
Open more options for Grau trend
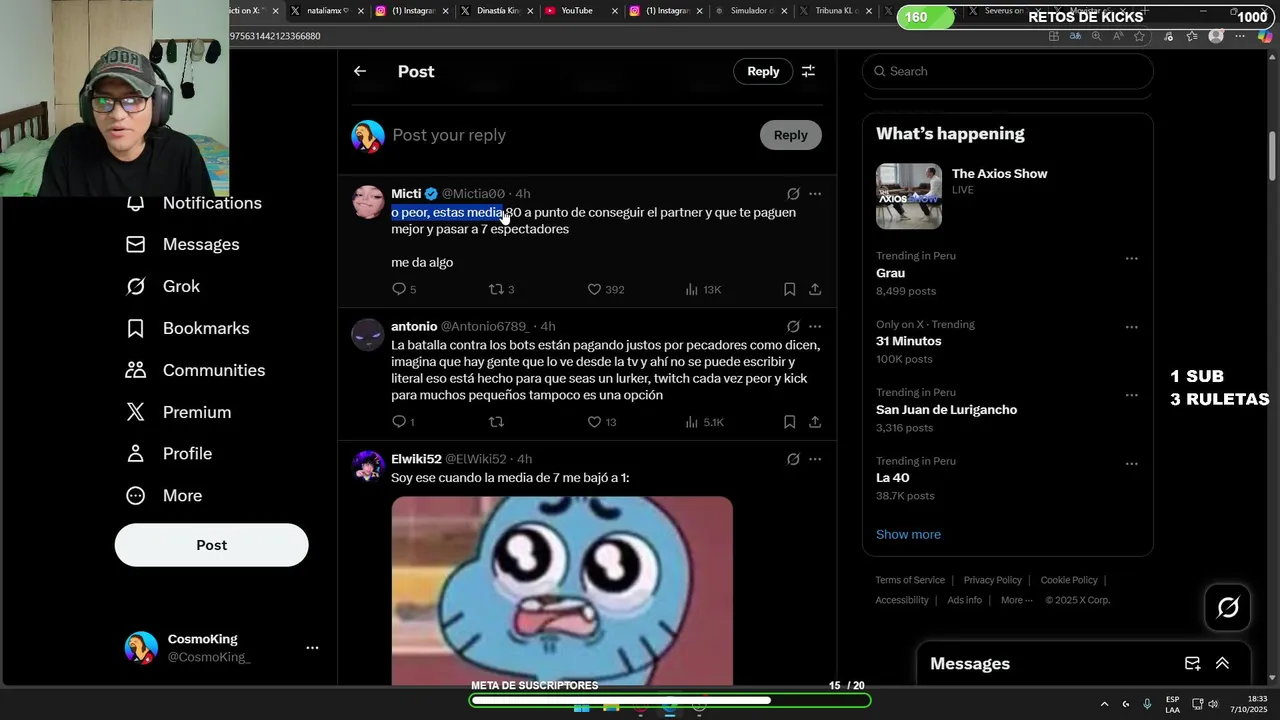point(1131,258)
